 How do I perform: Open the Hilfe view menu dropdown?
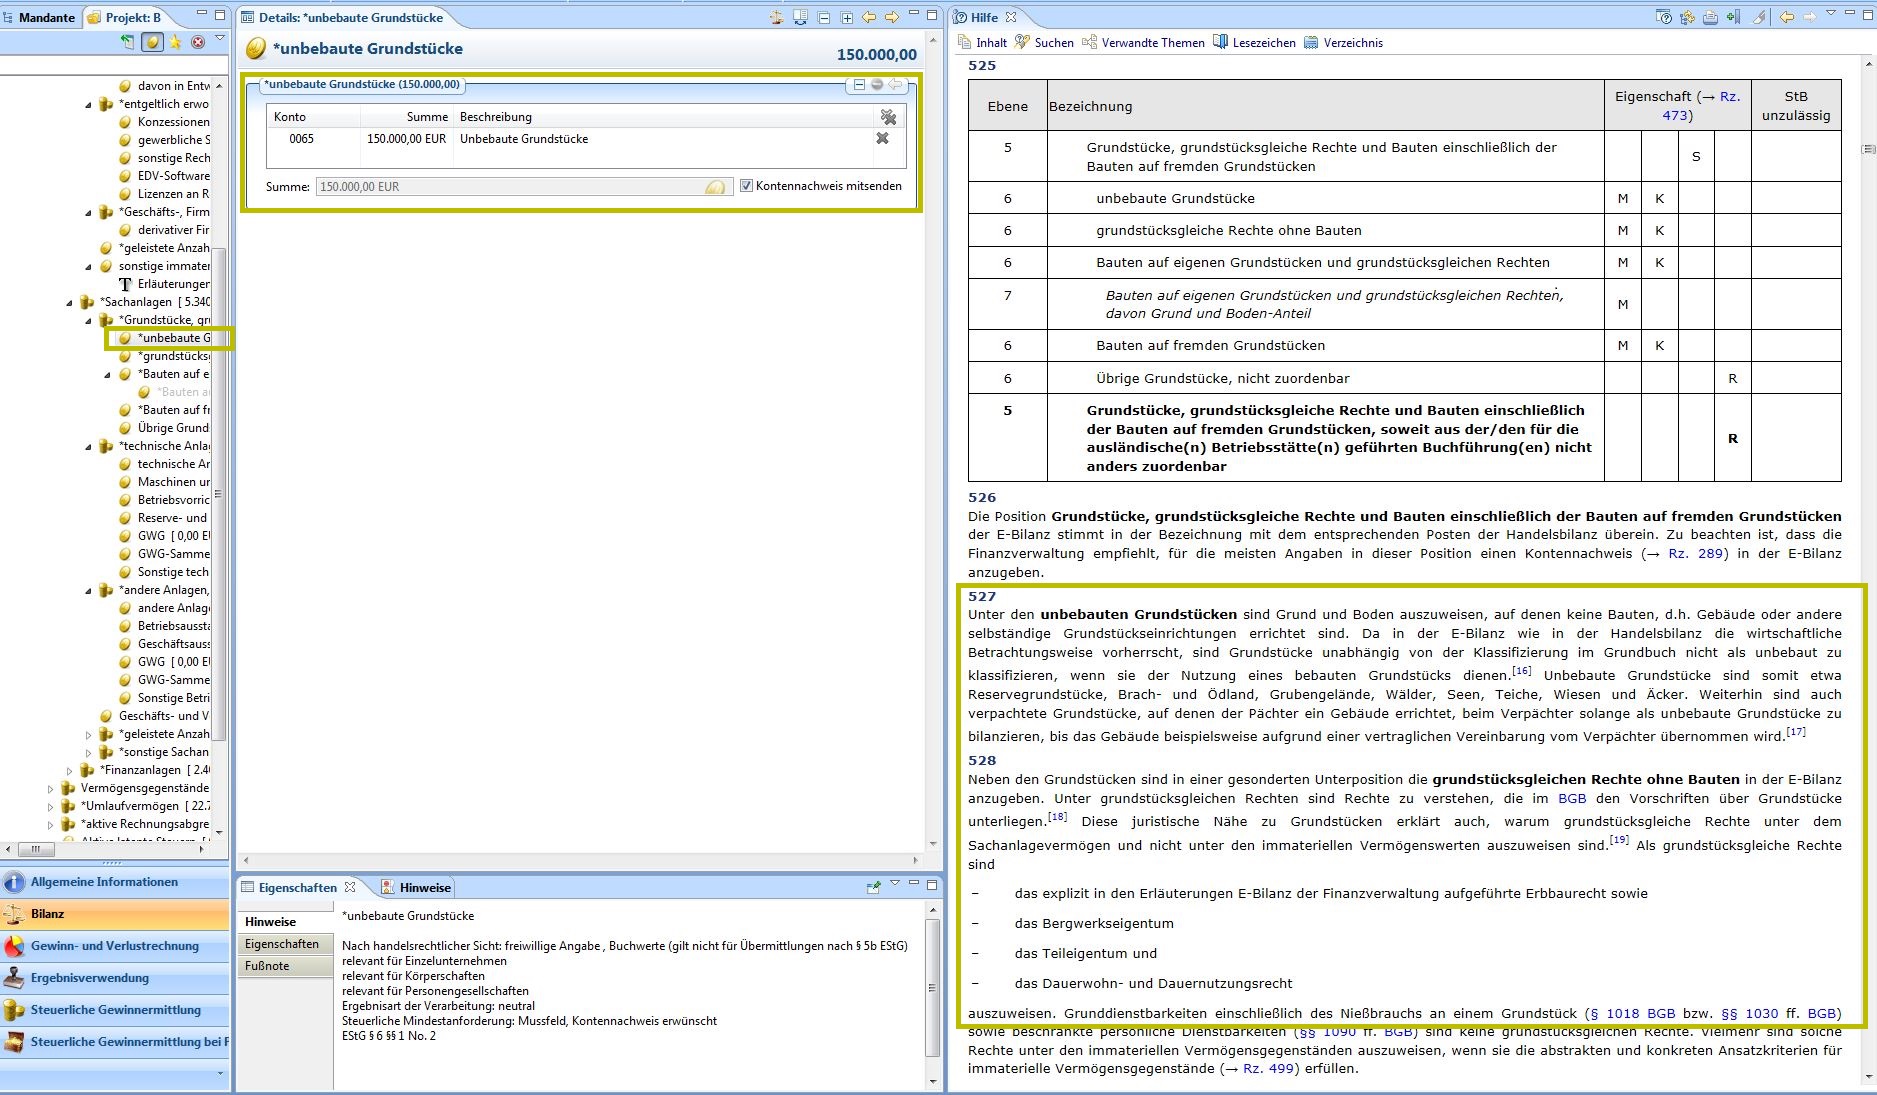tap(1831, 13)
